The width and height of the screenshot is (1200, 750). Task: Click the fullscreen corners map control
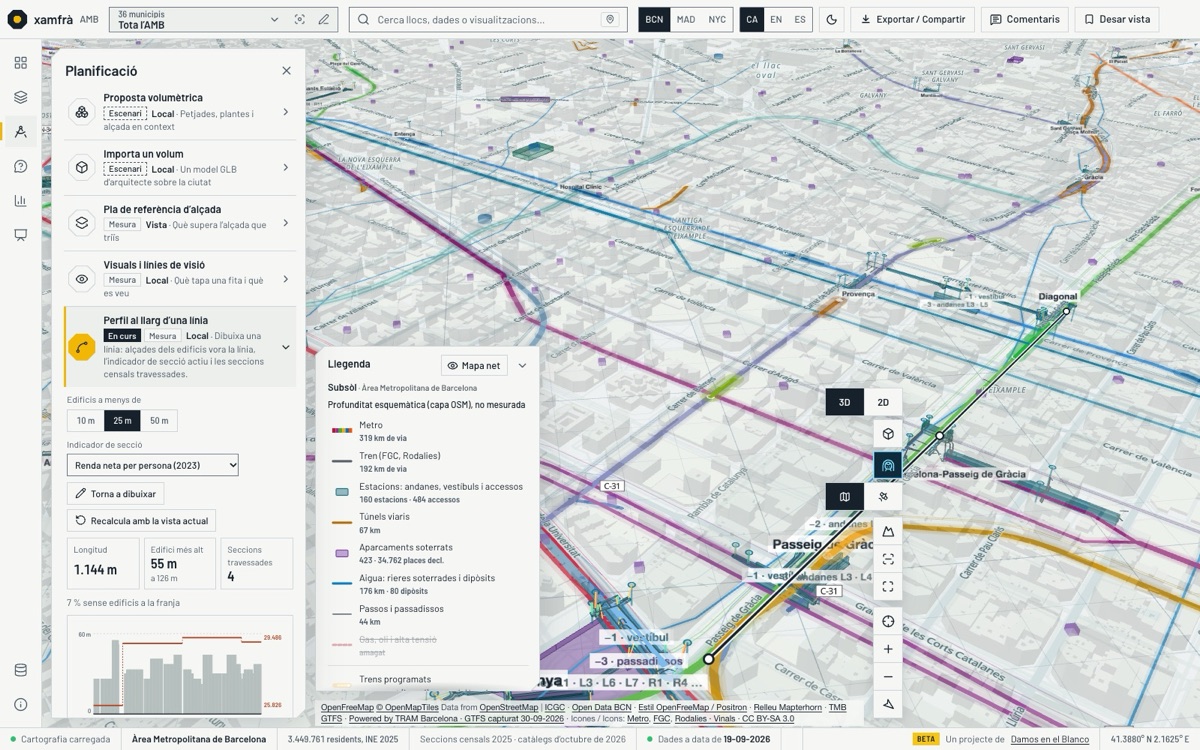point(888,587)
